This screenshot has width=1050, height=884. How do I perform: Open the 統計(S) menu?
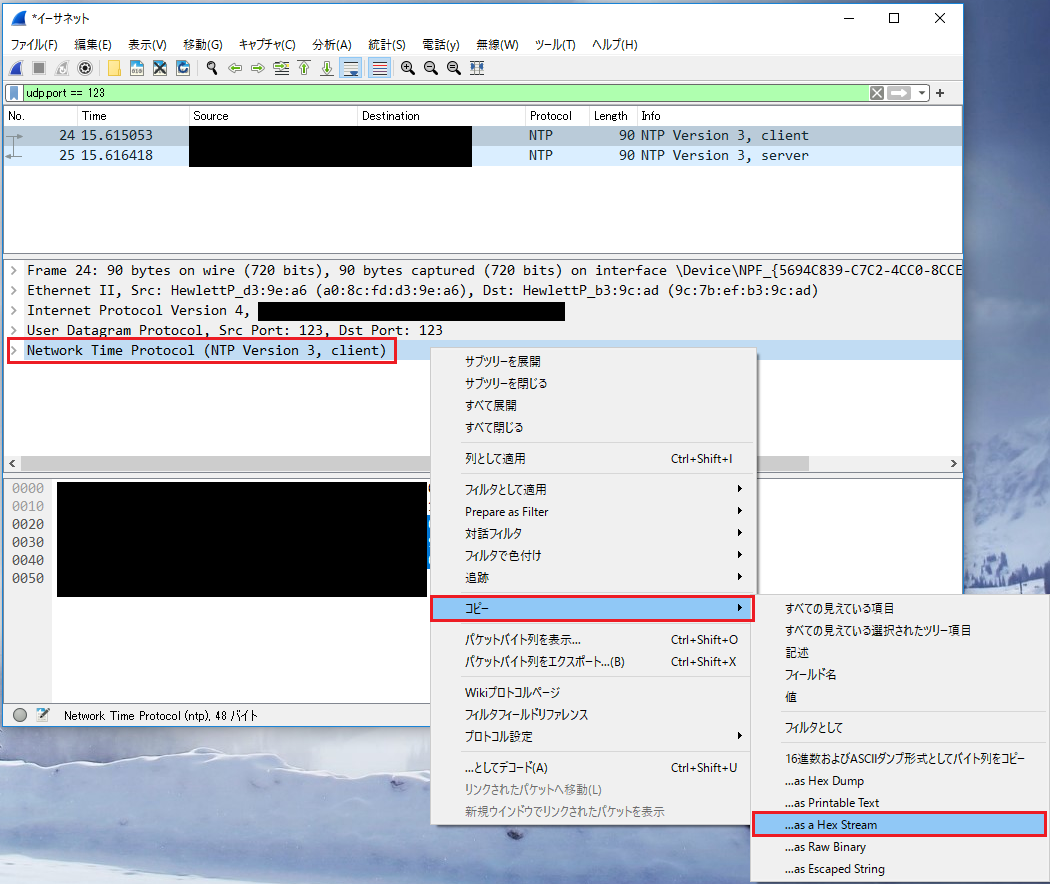tap(386, 45)
